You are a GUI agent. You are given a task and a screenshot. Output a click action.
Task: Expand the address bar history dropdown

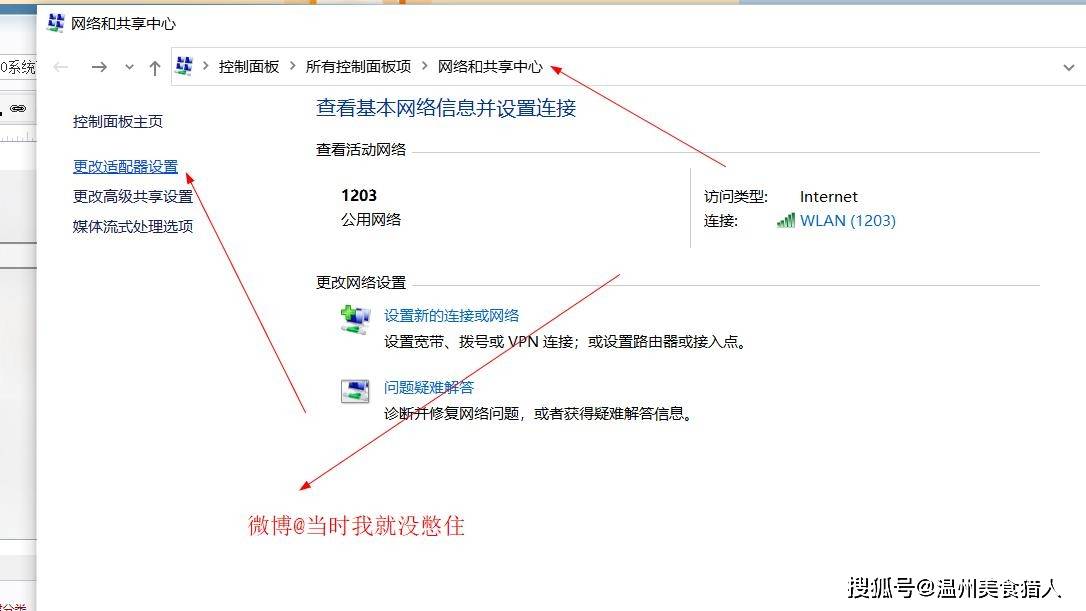[x=1069, y=67]
